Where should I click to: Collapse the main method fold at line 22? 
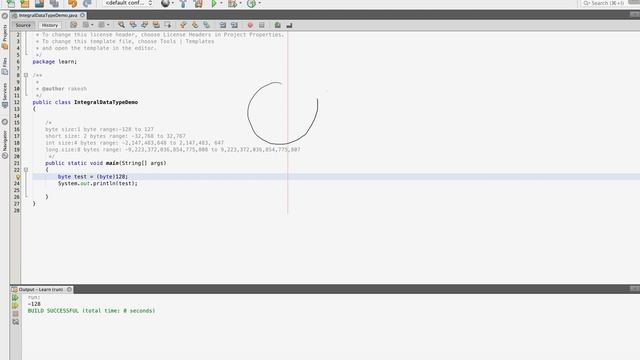point(26,170)
